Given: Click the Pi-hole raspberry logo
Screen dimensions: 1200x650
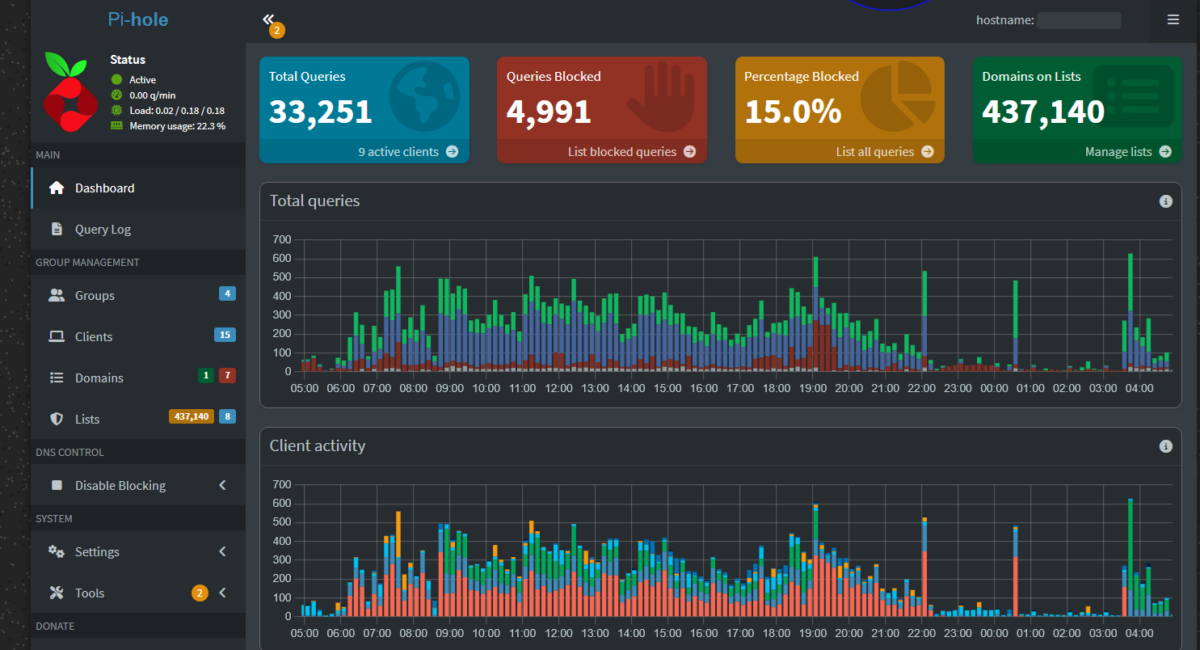Looking at the screenshot, I should (x=71, y=91).
